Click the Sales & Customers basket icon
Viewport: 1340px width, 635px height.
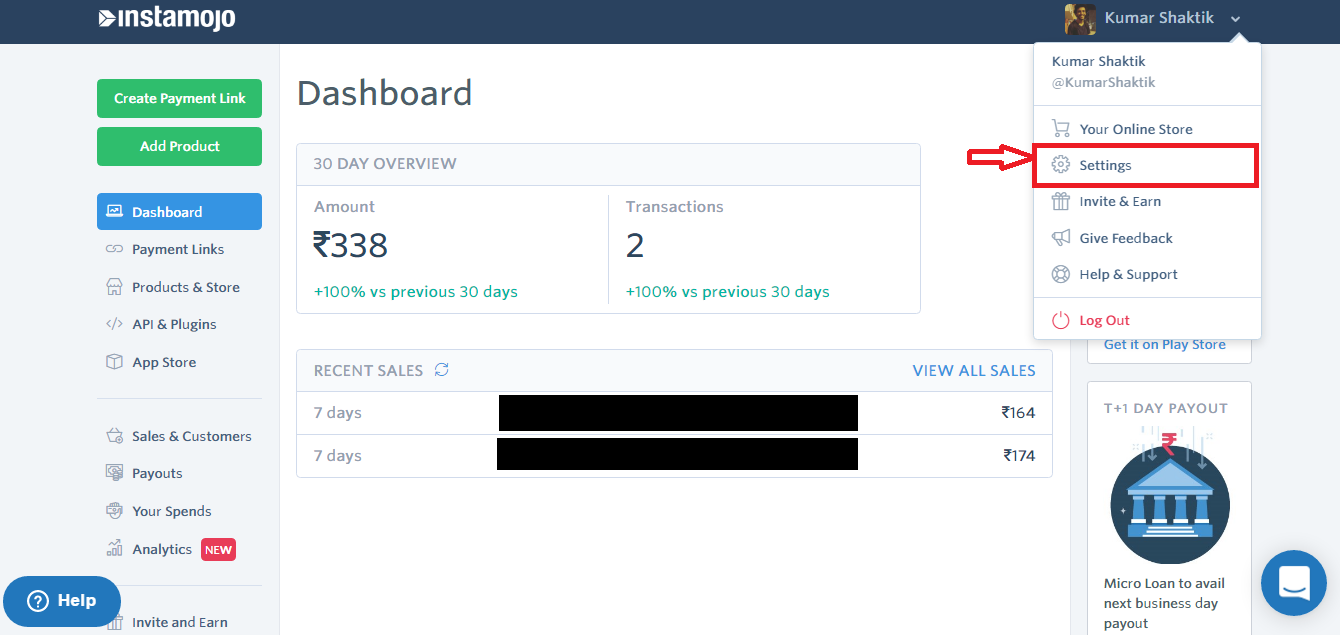pyautogui.click(x=114, y=436)
